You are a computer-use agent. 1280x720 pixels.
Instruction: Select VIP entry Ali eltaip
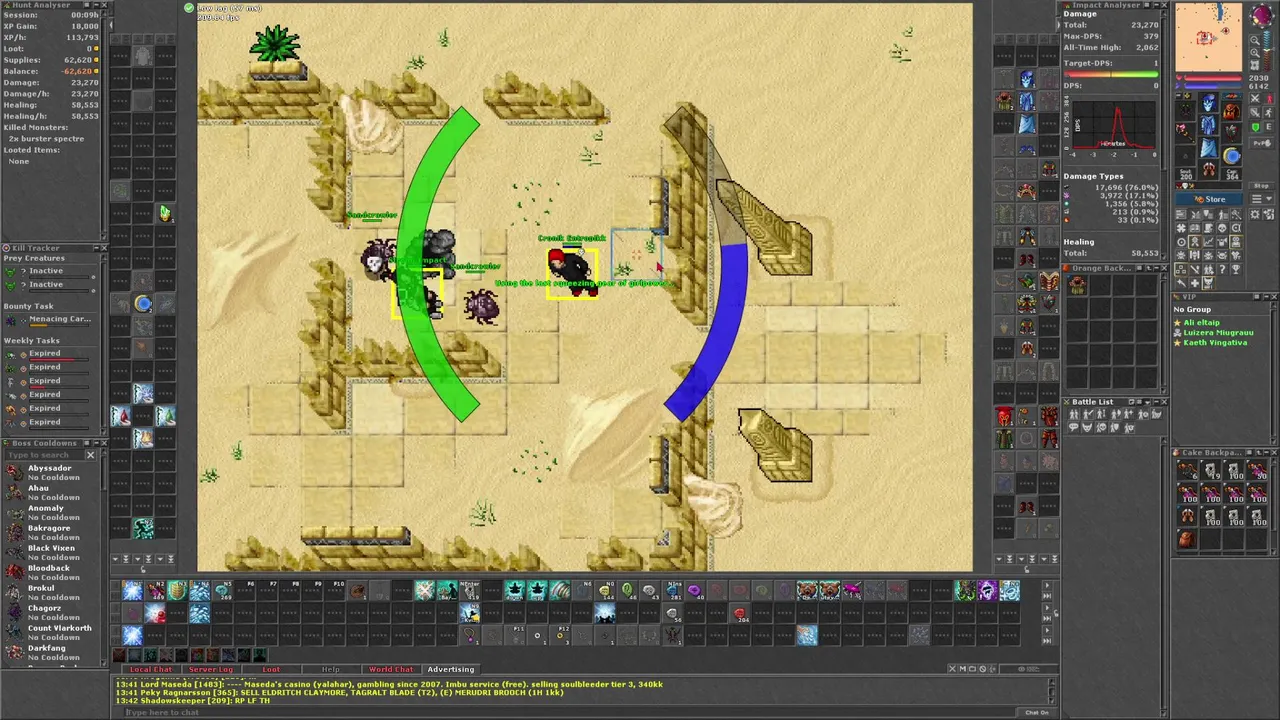tap(1201, 323)
